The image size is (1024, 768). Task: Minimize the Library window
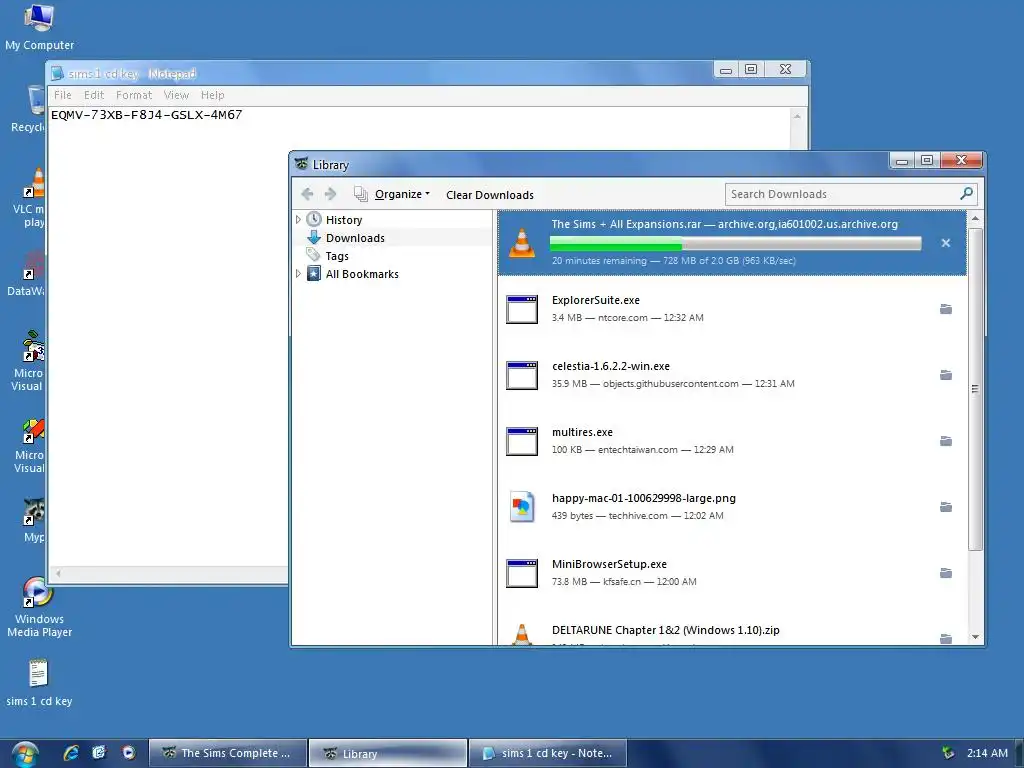[x=902, y=161]
